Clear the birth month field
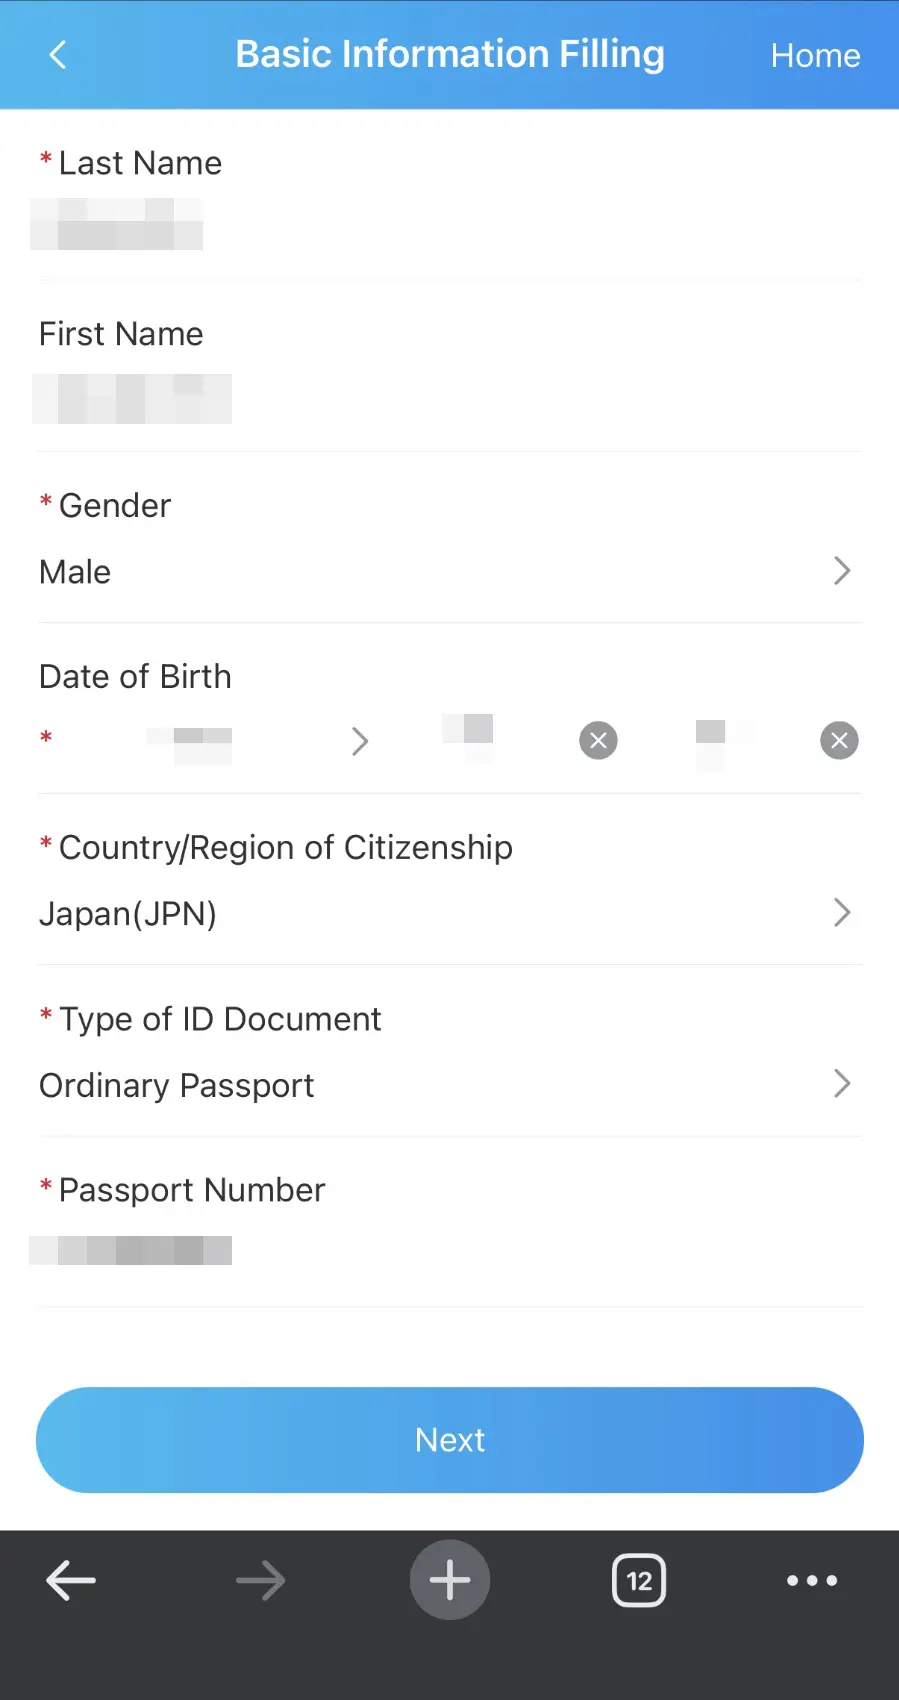The height and width of the screenshot is (1700, 899). [x=598, y=741]
